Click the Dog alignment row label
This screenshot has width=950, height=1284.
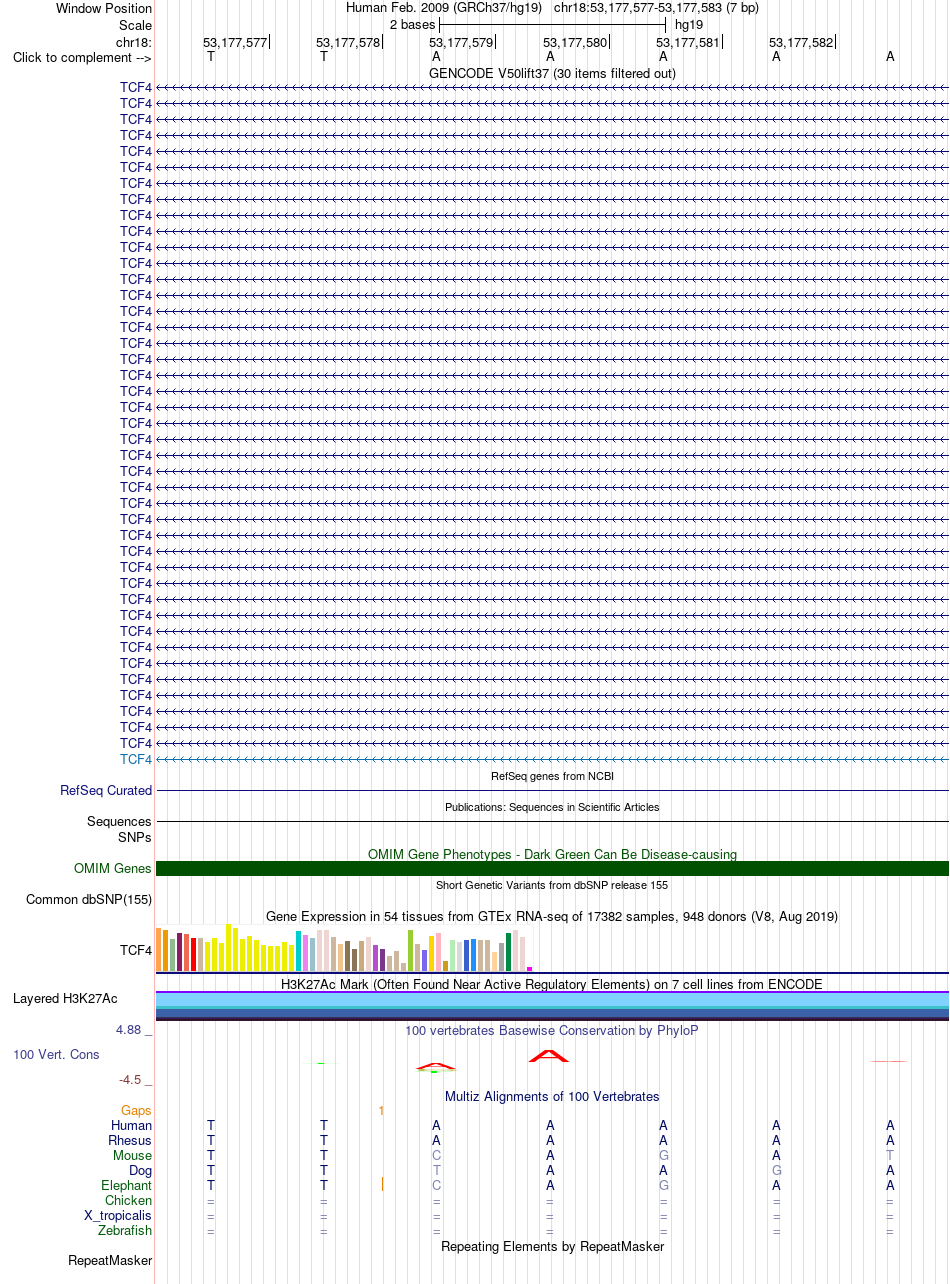pos(141,1170)
